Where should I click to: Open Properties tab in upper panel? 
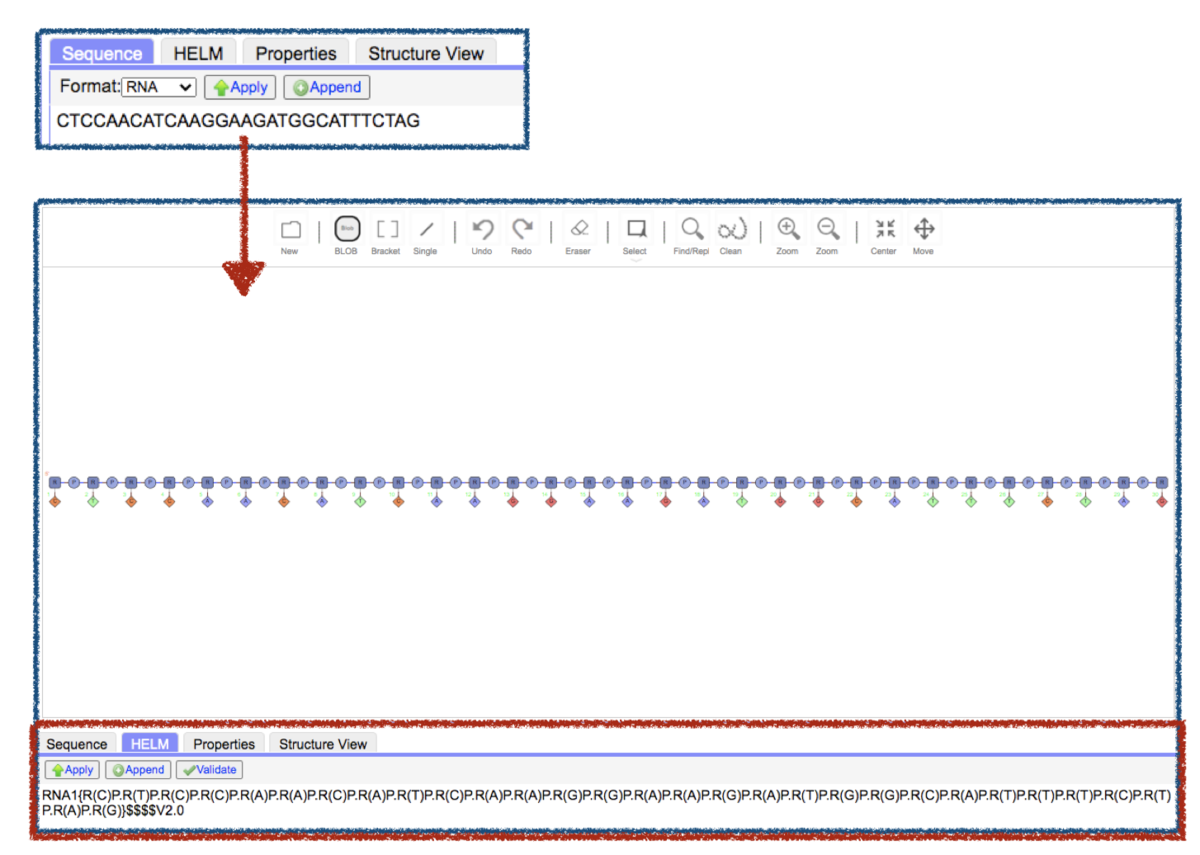tap(296, 54)
